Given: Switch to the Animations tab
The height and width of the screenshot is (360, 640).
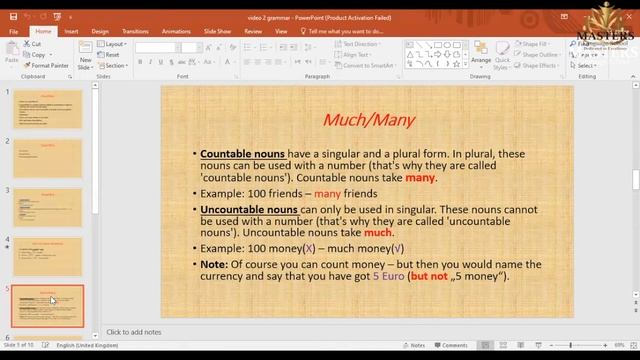Looking at the screenshot, I should click(x=176, y=31).
